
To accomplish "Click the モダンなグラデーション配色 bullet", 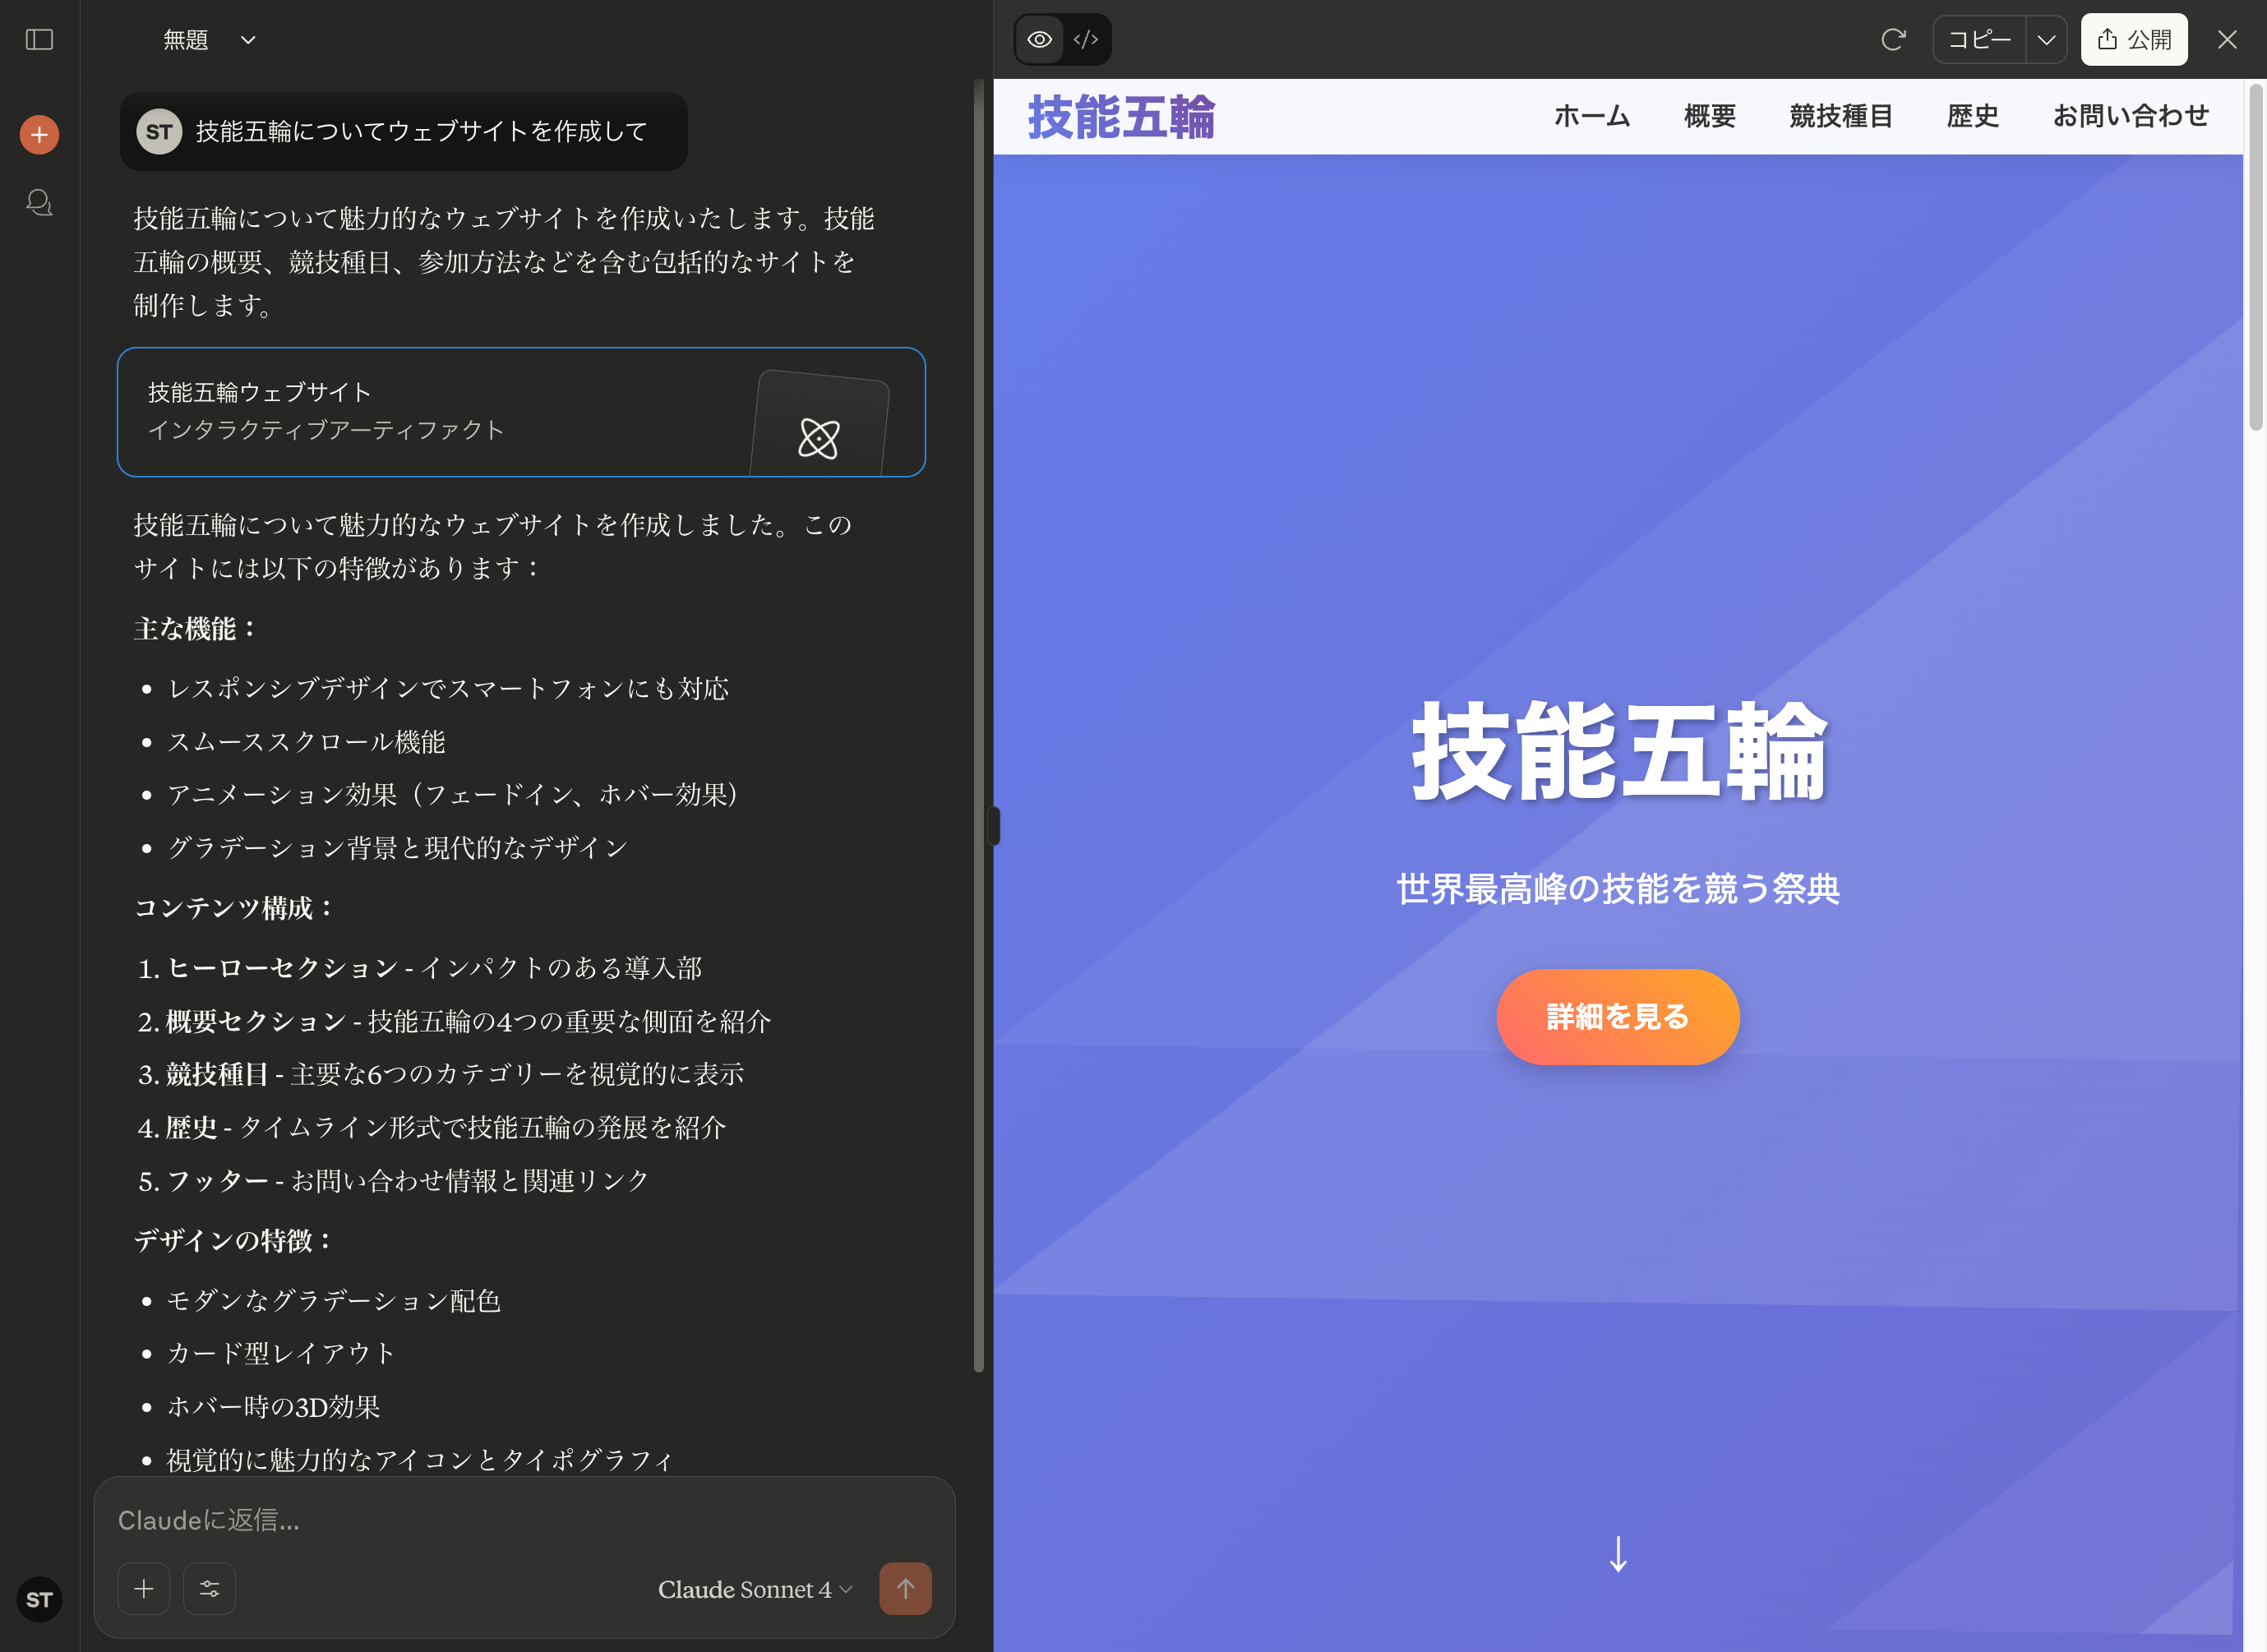I will [333, 1300].
